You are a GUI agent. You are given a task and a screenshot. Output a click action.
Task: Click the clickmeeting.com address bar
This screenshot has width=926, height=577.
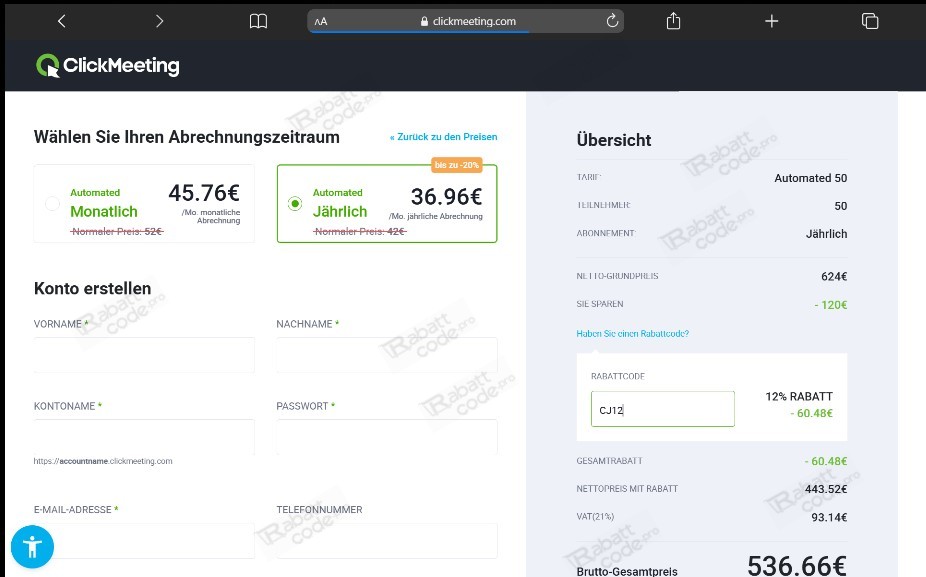[465, 21]
